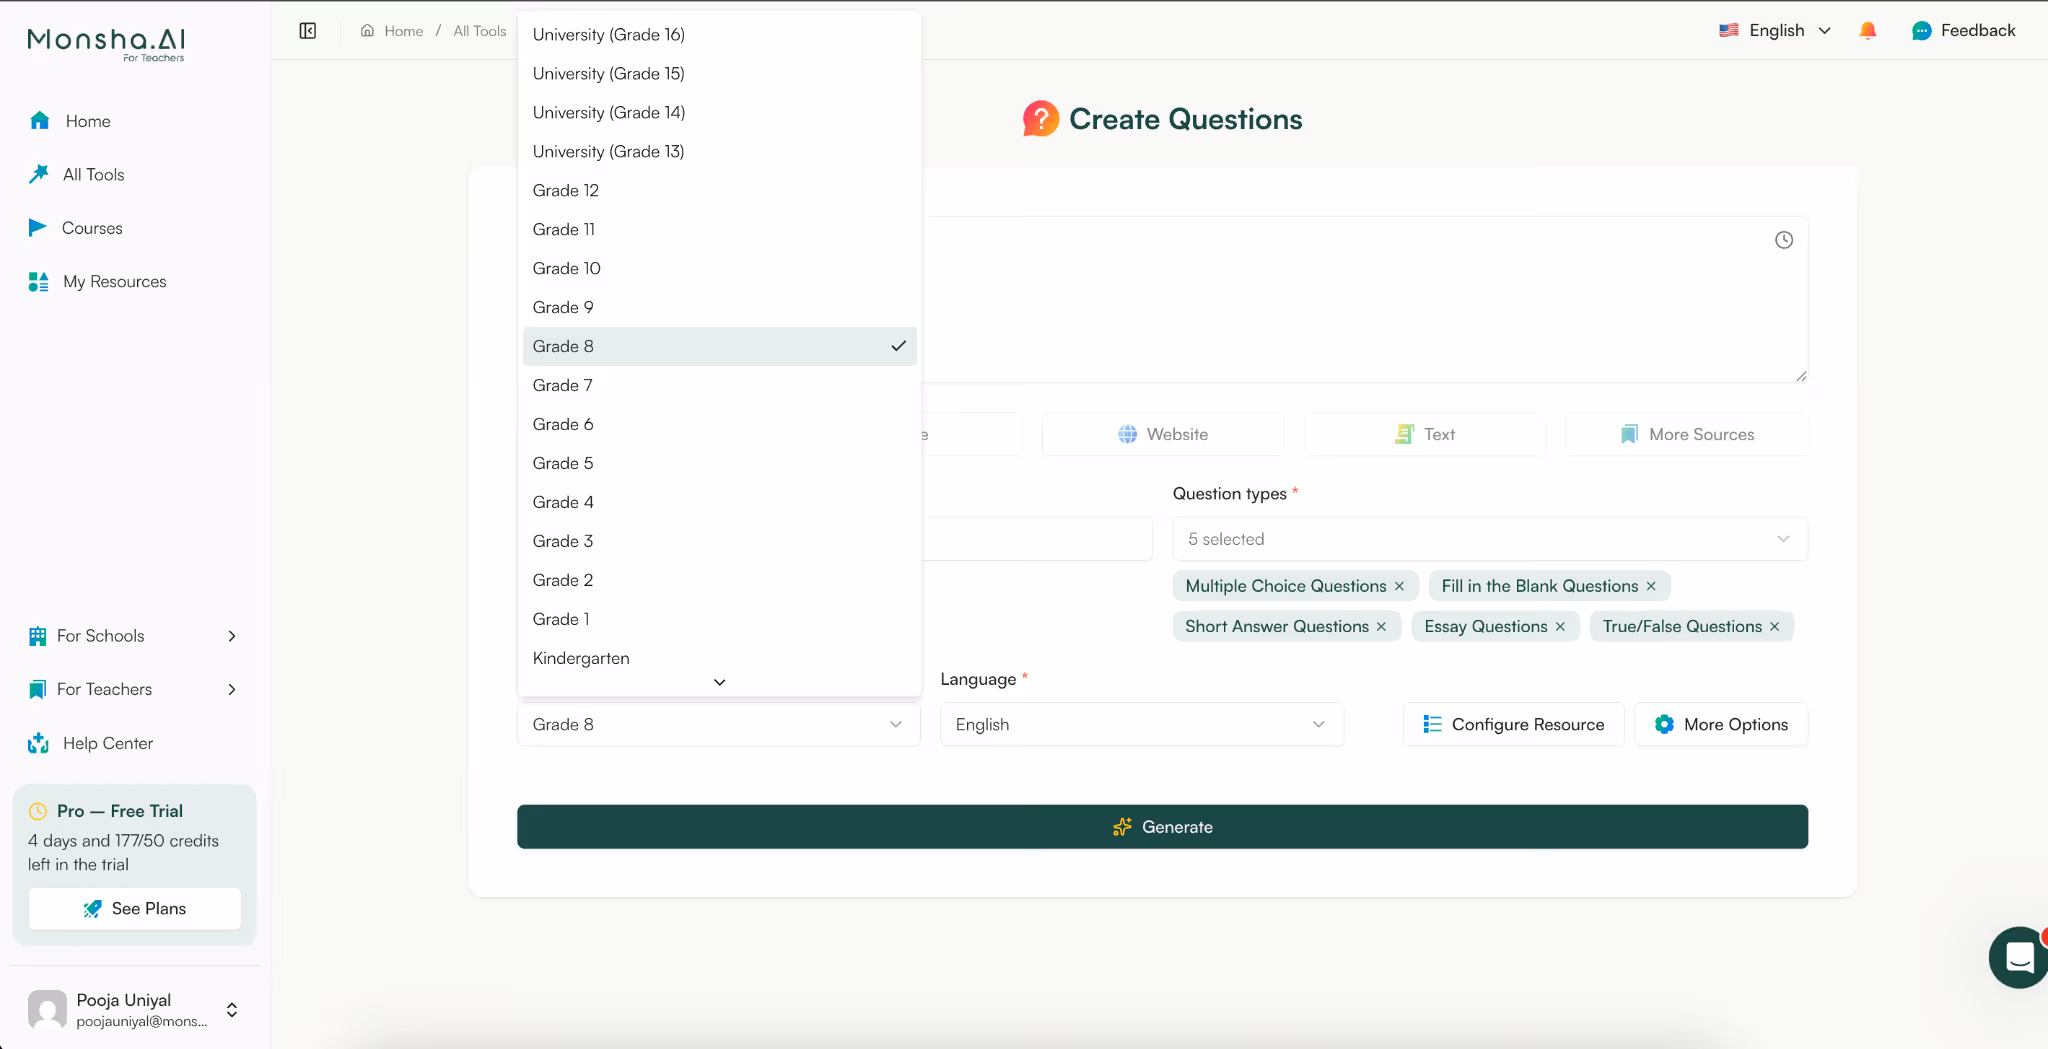Screen dimensions: 2048x1049
Task: Open the More Sources tab
Action: [x=1685, y=434]
